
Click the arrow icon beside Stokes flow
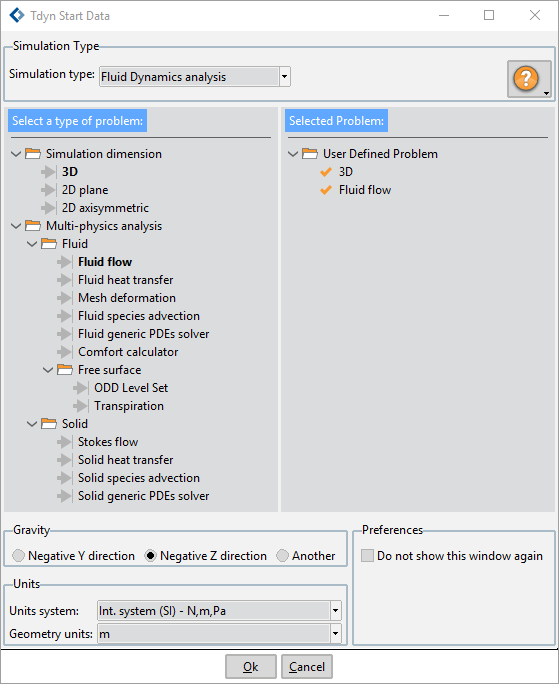65,442
